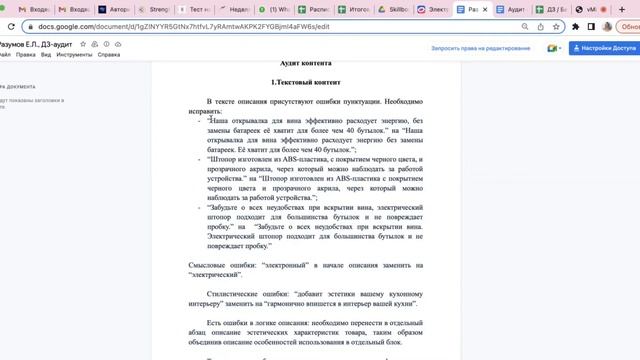Open the 'Инструменты' menu
This screenshot has height=360, width=640.
pos(74,55)
